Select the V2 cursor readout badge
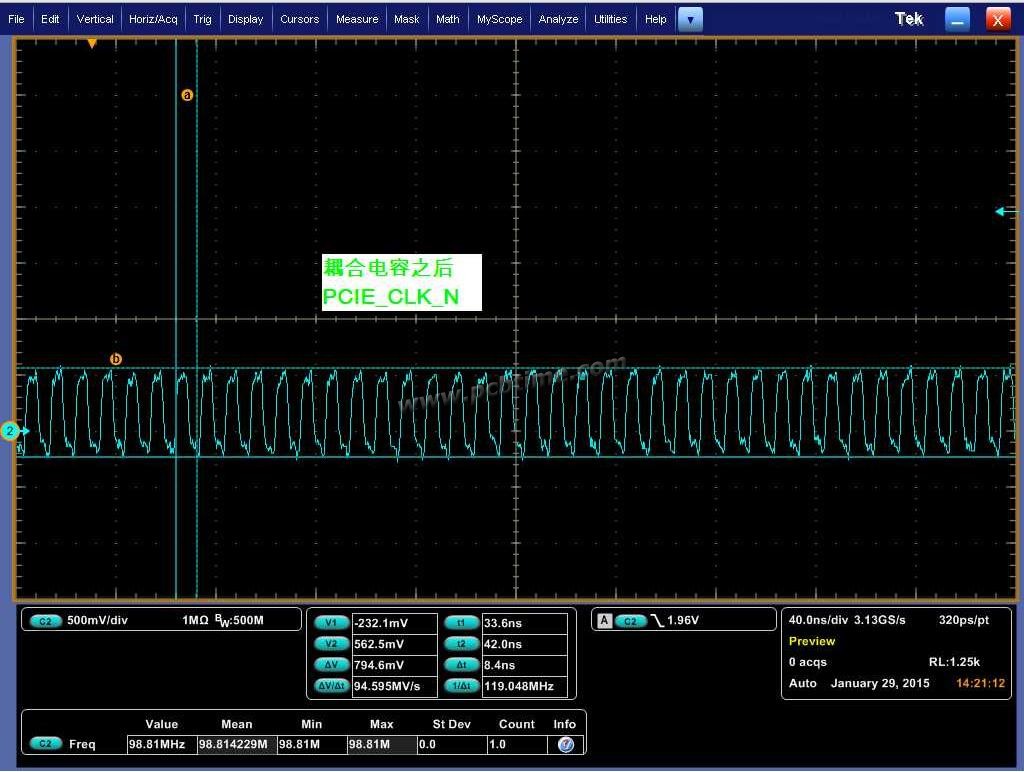The image size is (1024, 772). [x=331, y=644]
